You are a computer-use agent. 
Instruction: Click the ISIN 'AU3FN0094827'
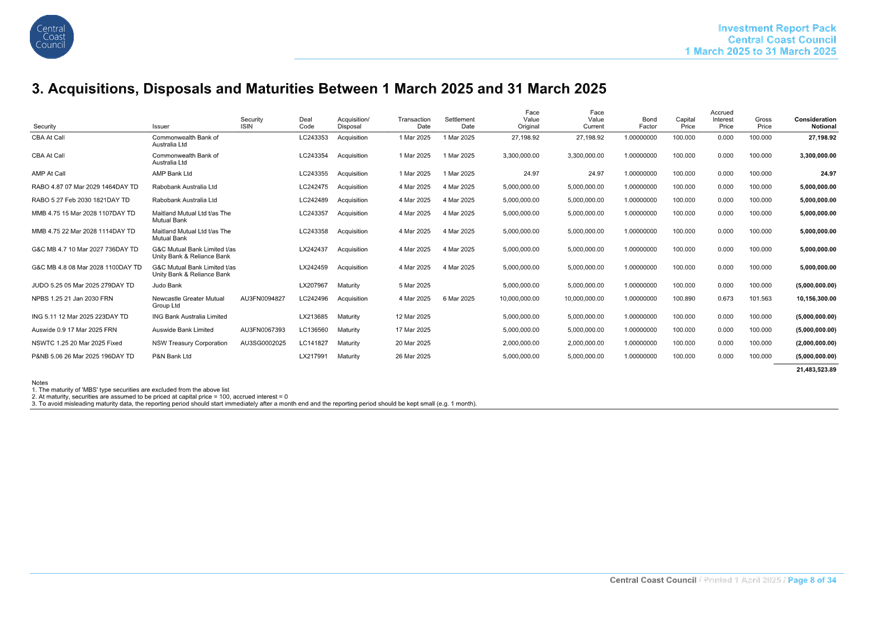pos(263,299)
